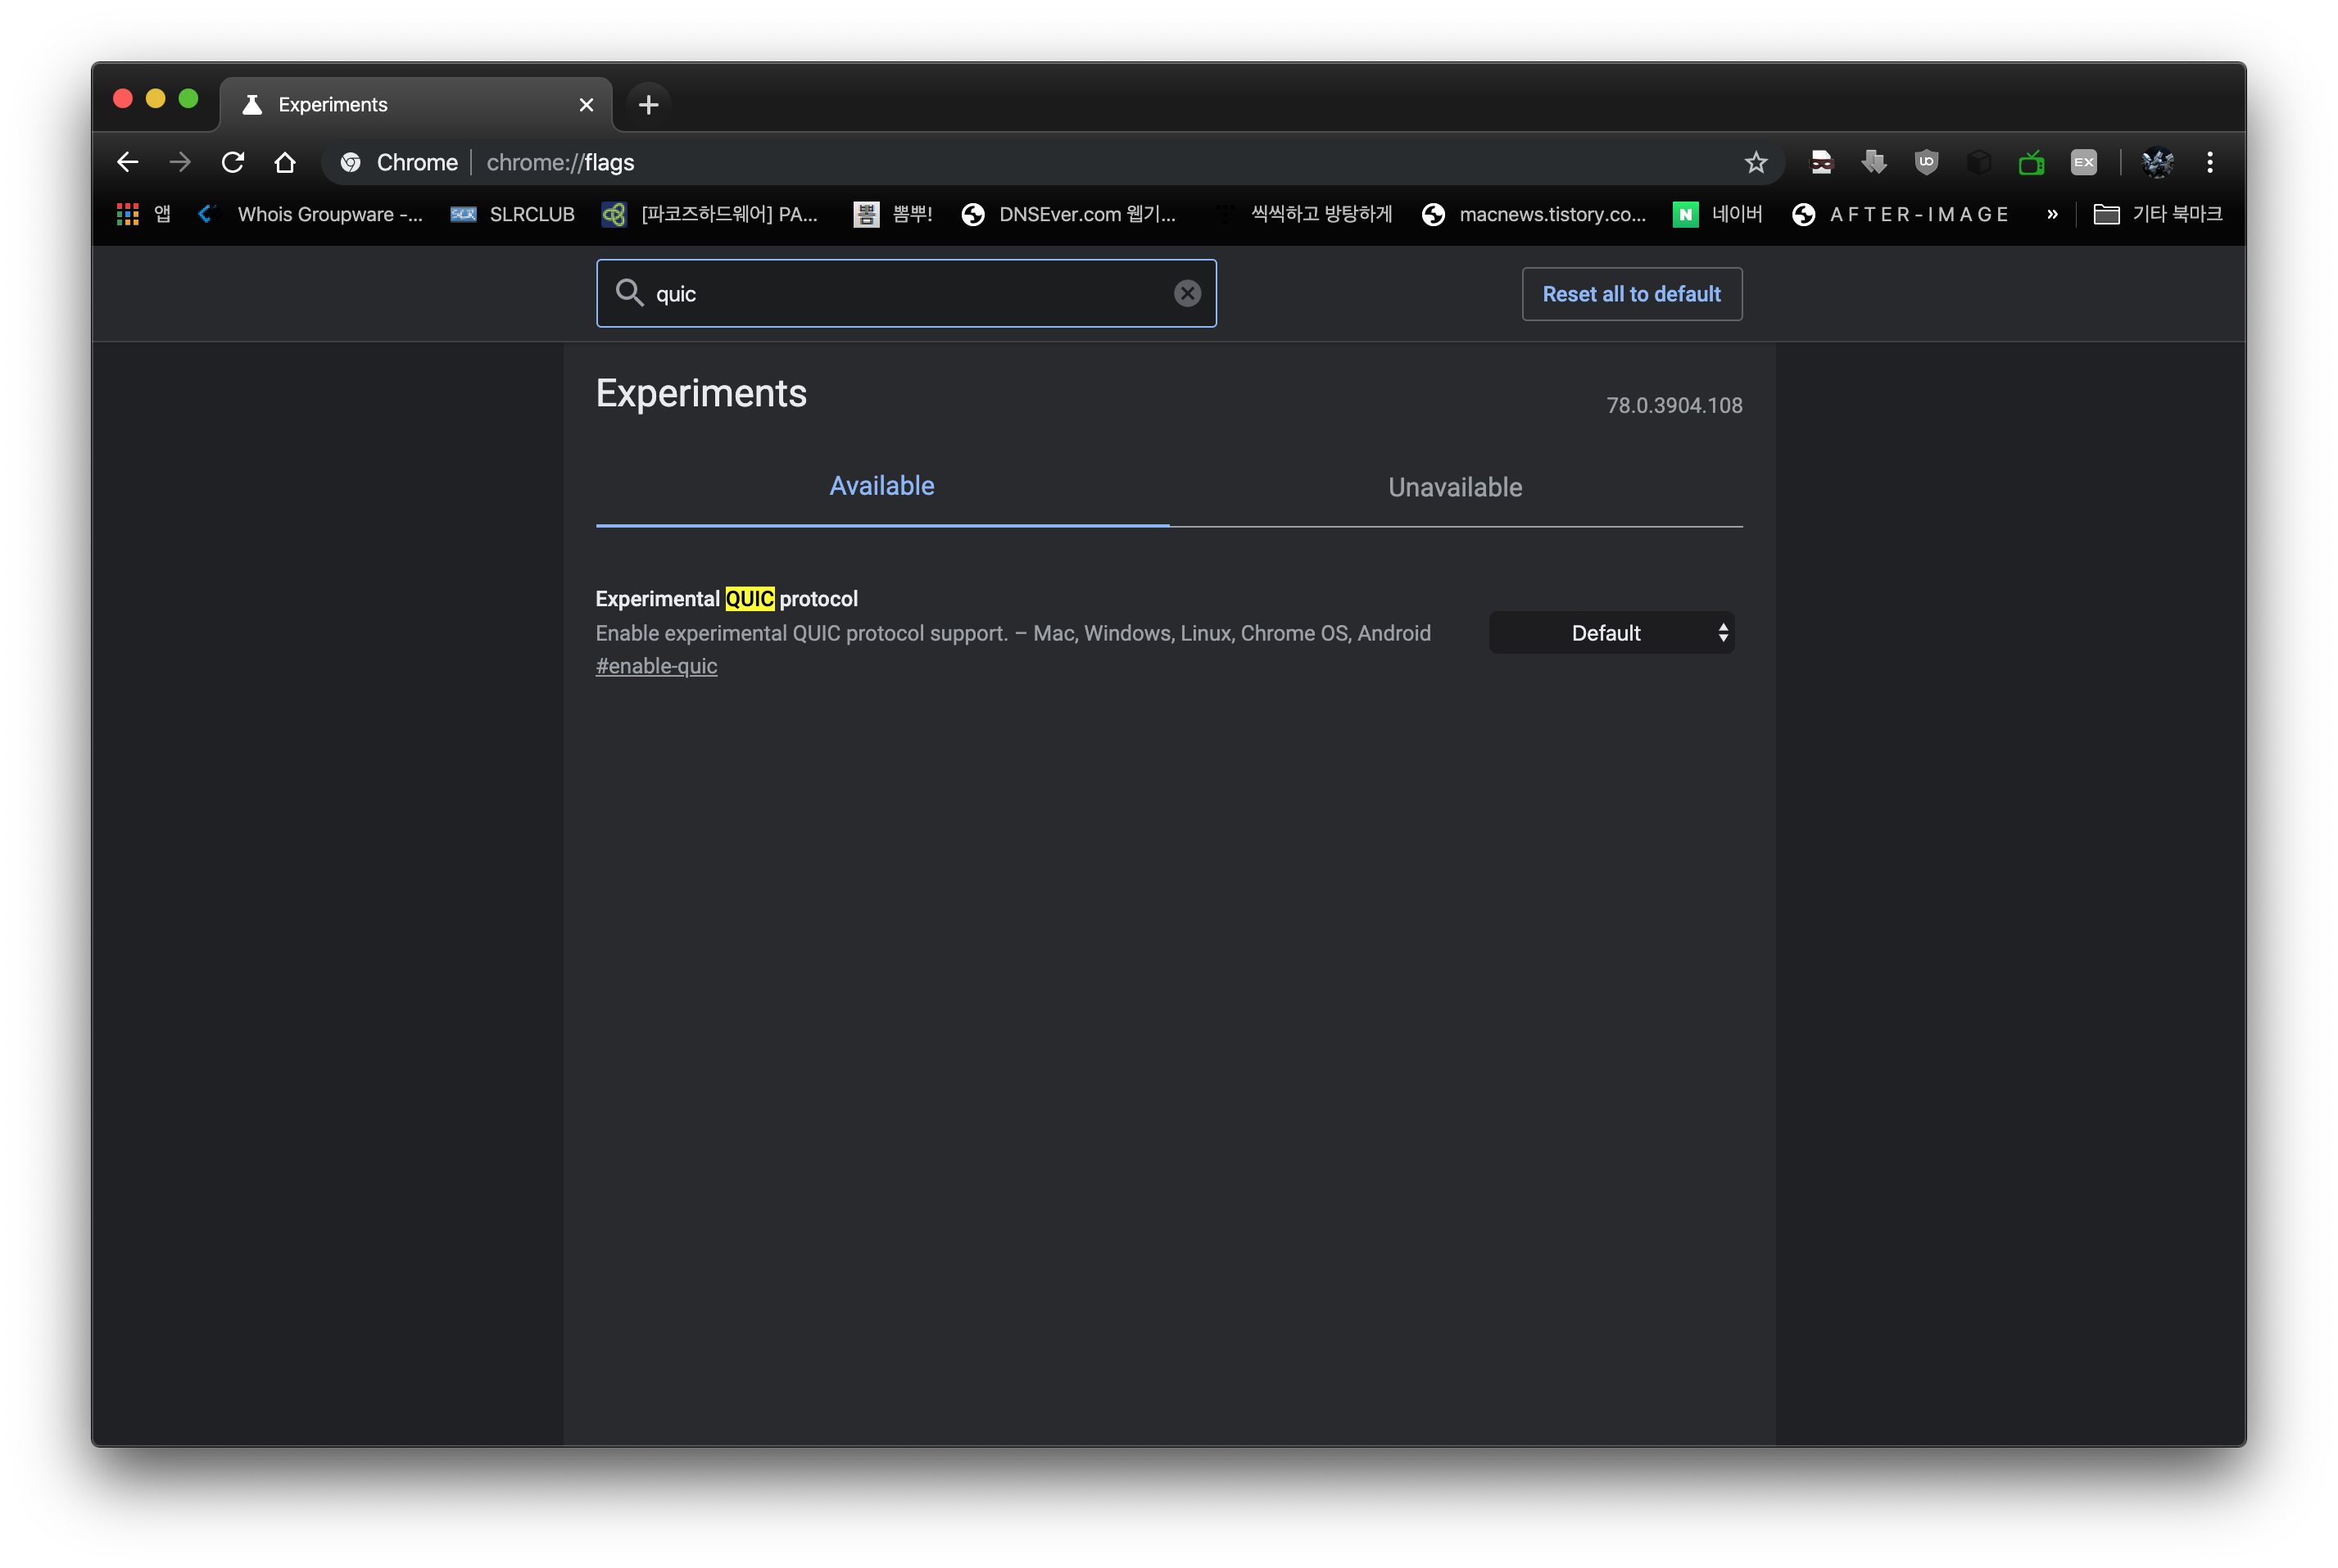Select the Available tab
This screenshot has height=1568, width=2338.
pos(881,486)
